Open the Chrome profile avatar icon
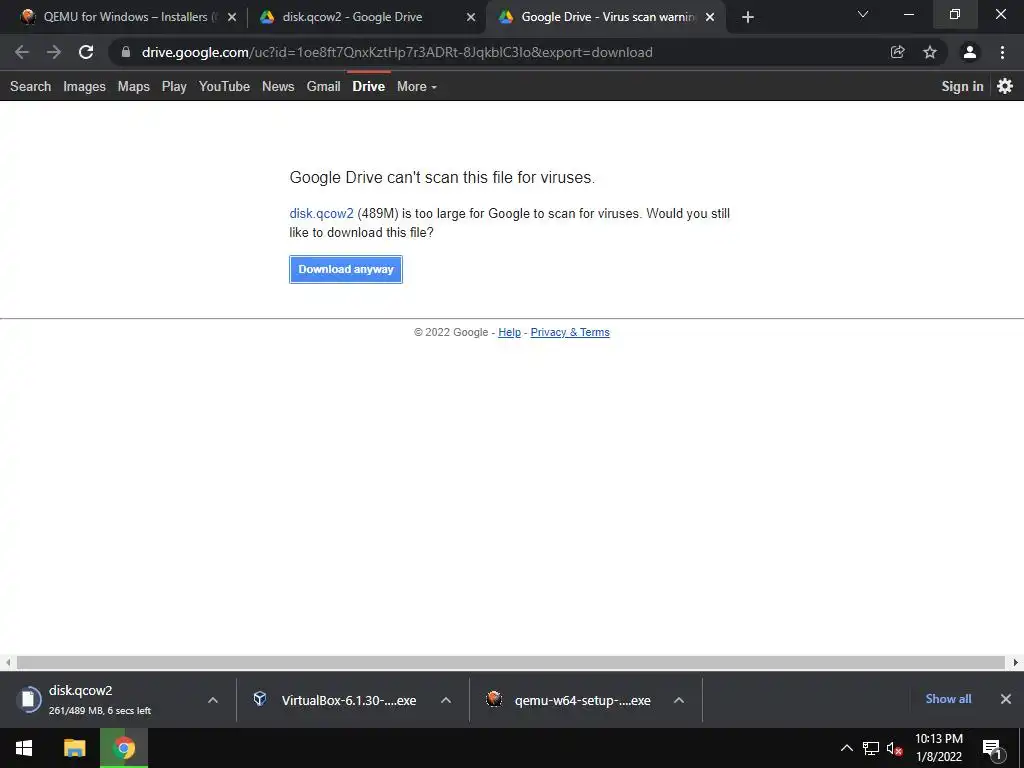The width and height of the screenshot is (1024, 768). pos(970,52)
